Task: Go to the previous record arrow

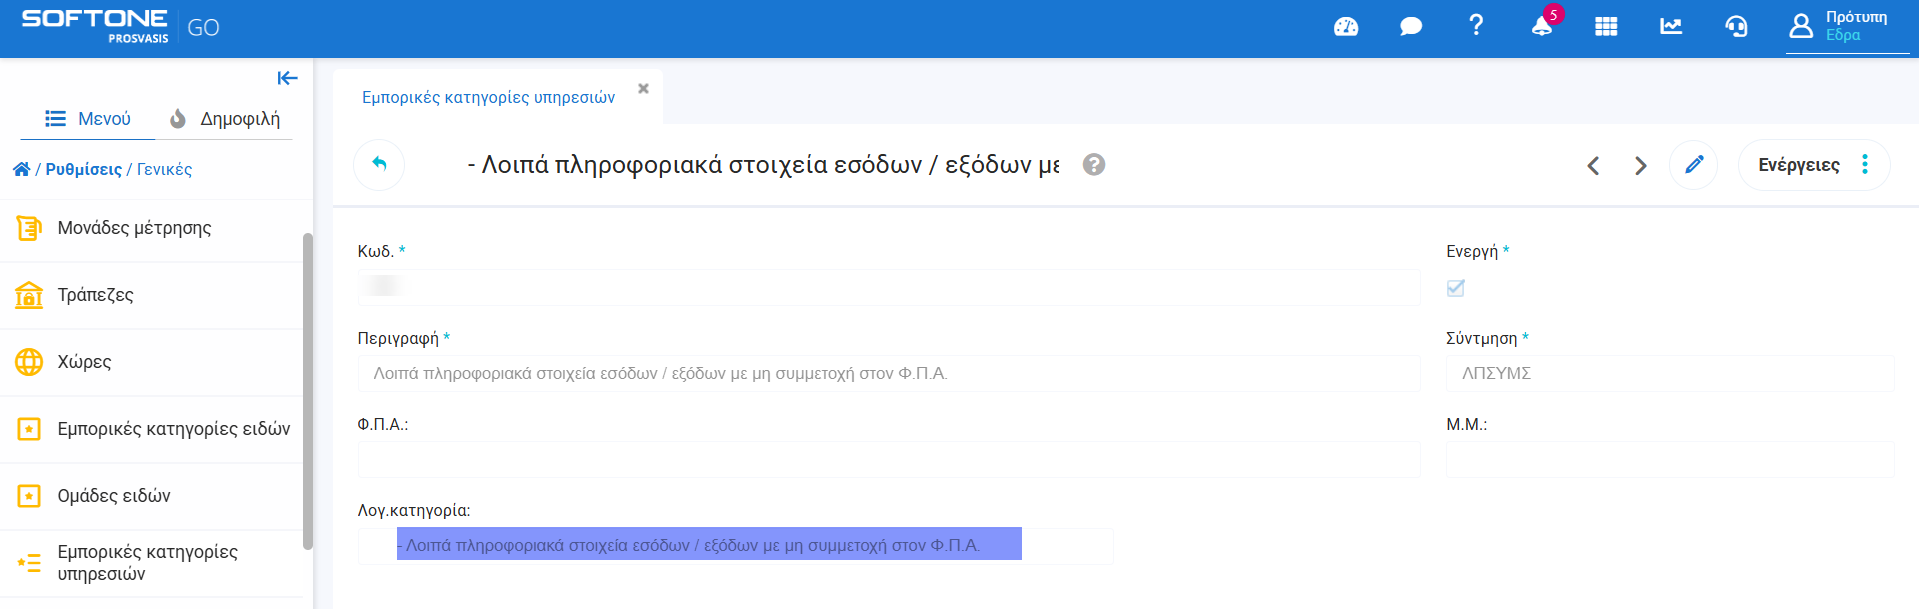Action: tap(1594, 166)
